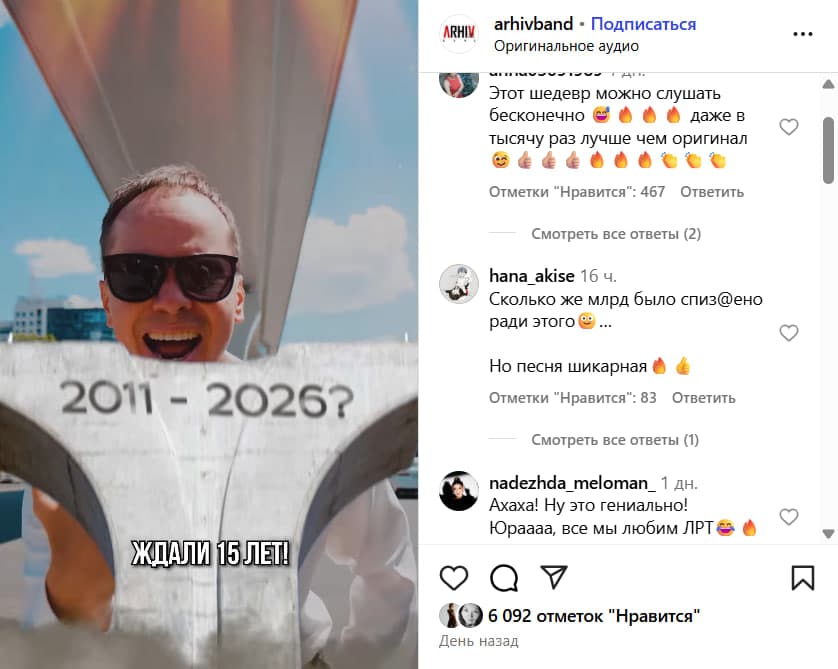This screenshot has height=669, width=838.
Task: Open nadezhda_meloman_ avatar
Action: click(459, 491)
